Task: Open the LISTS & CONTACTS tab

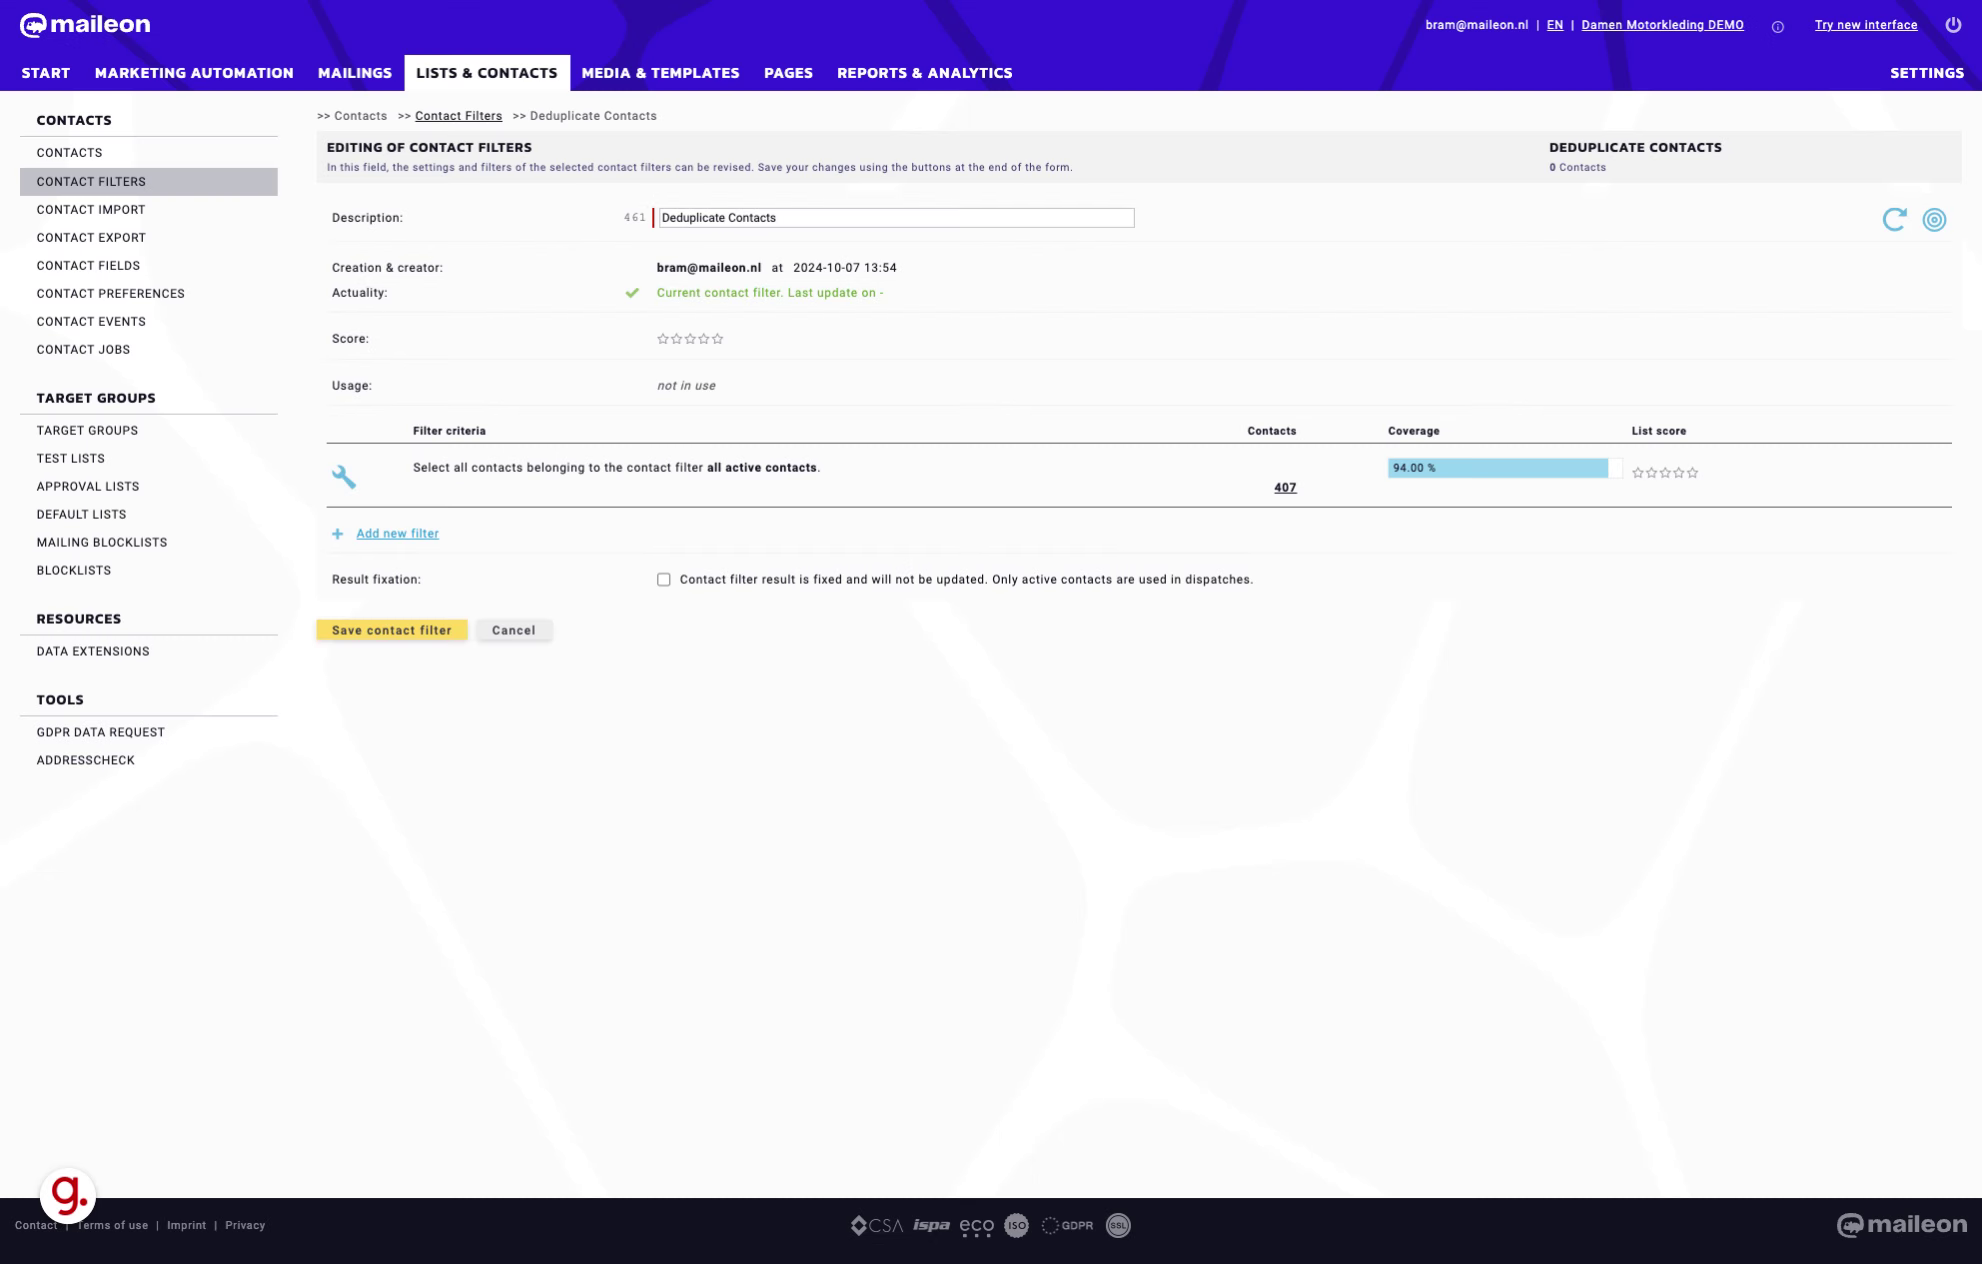Action: coord(487,73)
